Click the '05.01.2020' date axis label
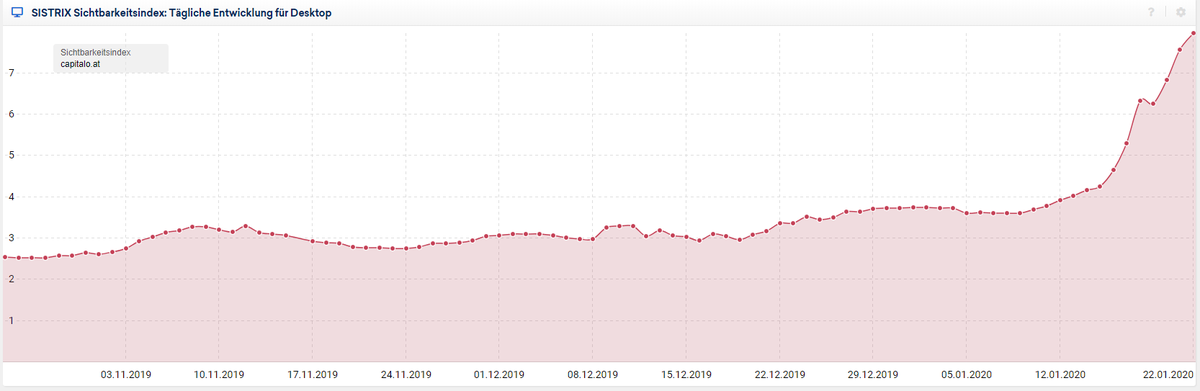Image resolution: width=1200 pixels, height=391 pixels. (x=967, y=375)
